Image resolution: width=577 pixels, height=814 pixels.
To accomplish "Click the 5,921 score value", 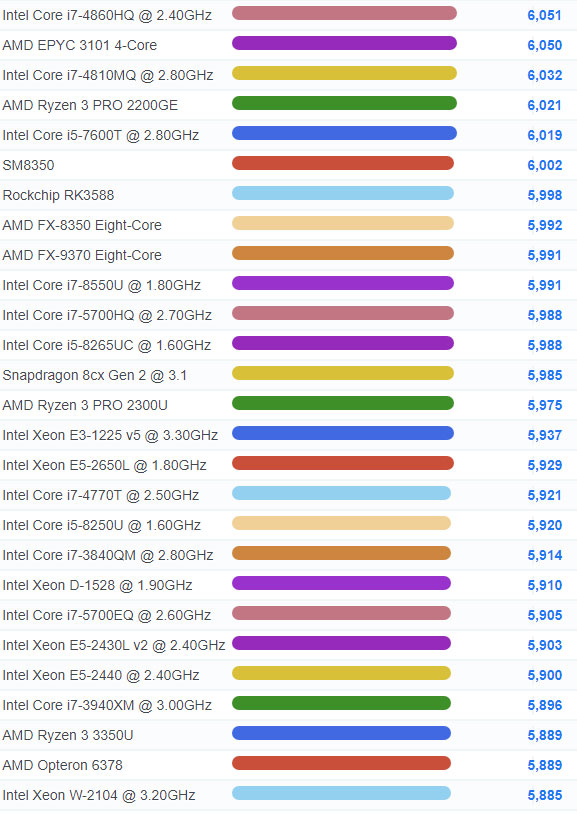I will point(545,495).
